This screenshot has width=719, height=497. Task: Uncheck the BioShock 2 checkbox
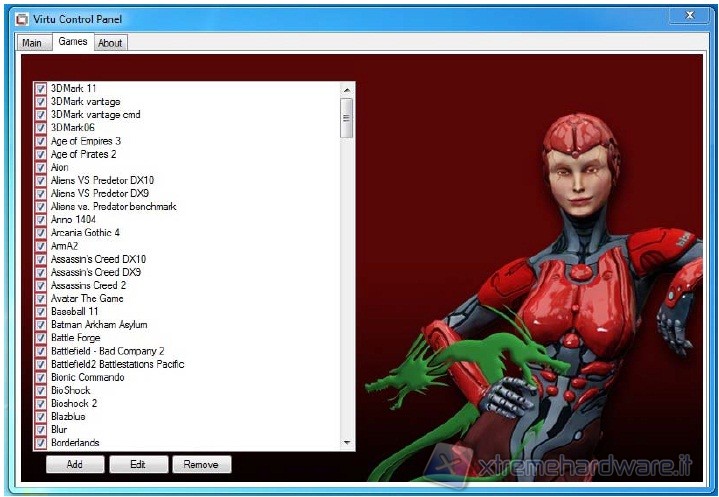tap(41, 404)
